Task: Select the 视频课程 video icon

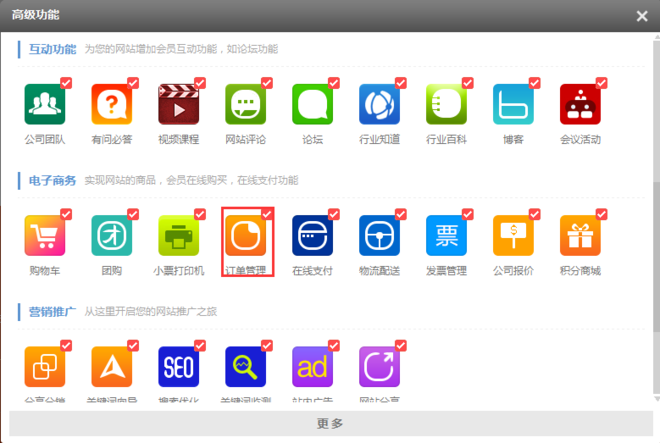Action: point(178,104)
